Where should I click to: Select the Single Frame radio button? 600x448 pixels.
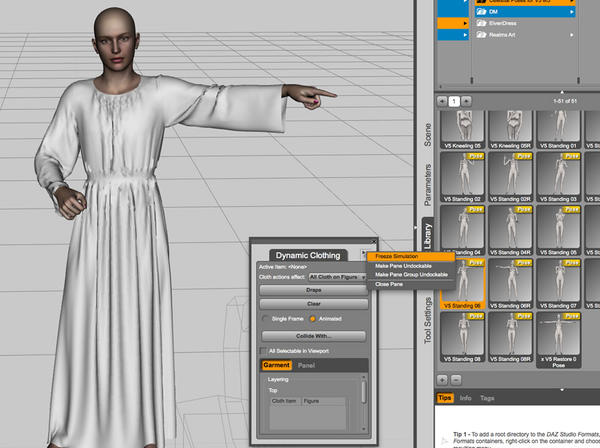tap(264, 319)
